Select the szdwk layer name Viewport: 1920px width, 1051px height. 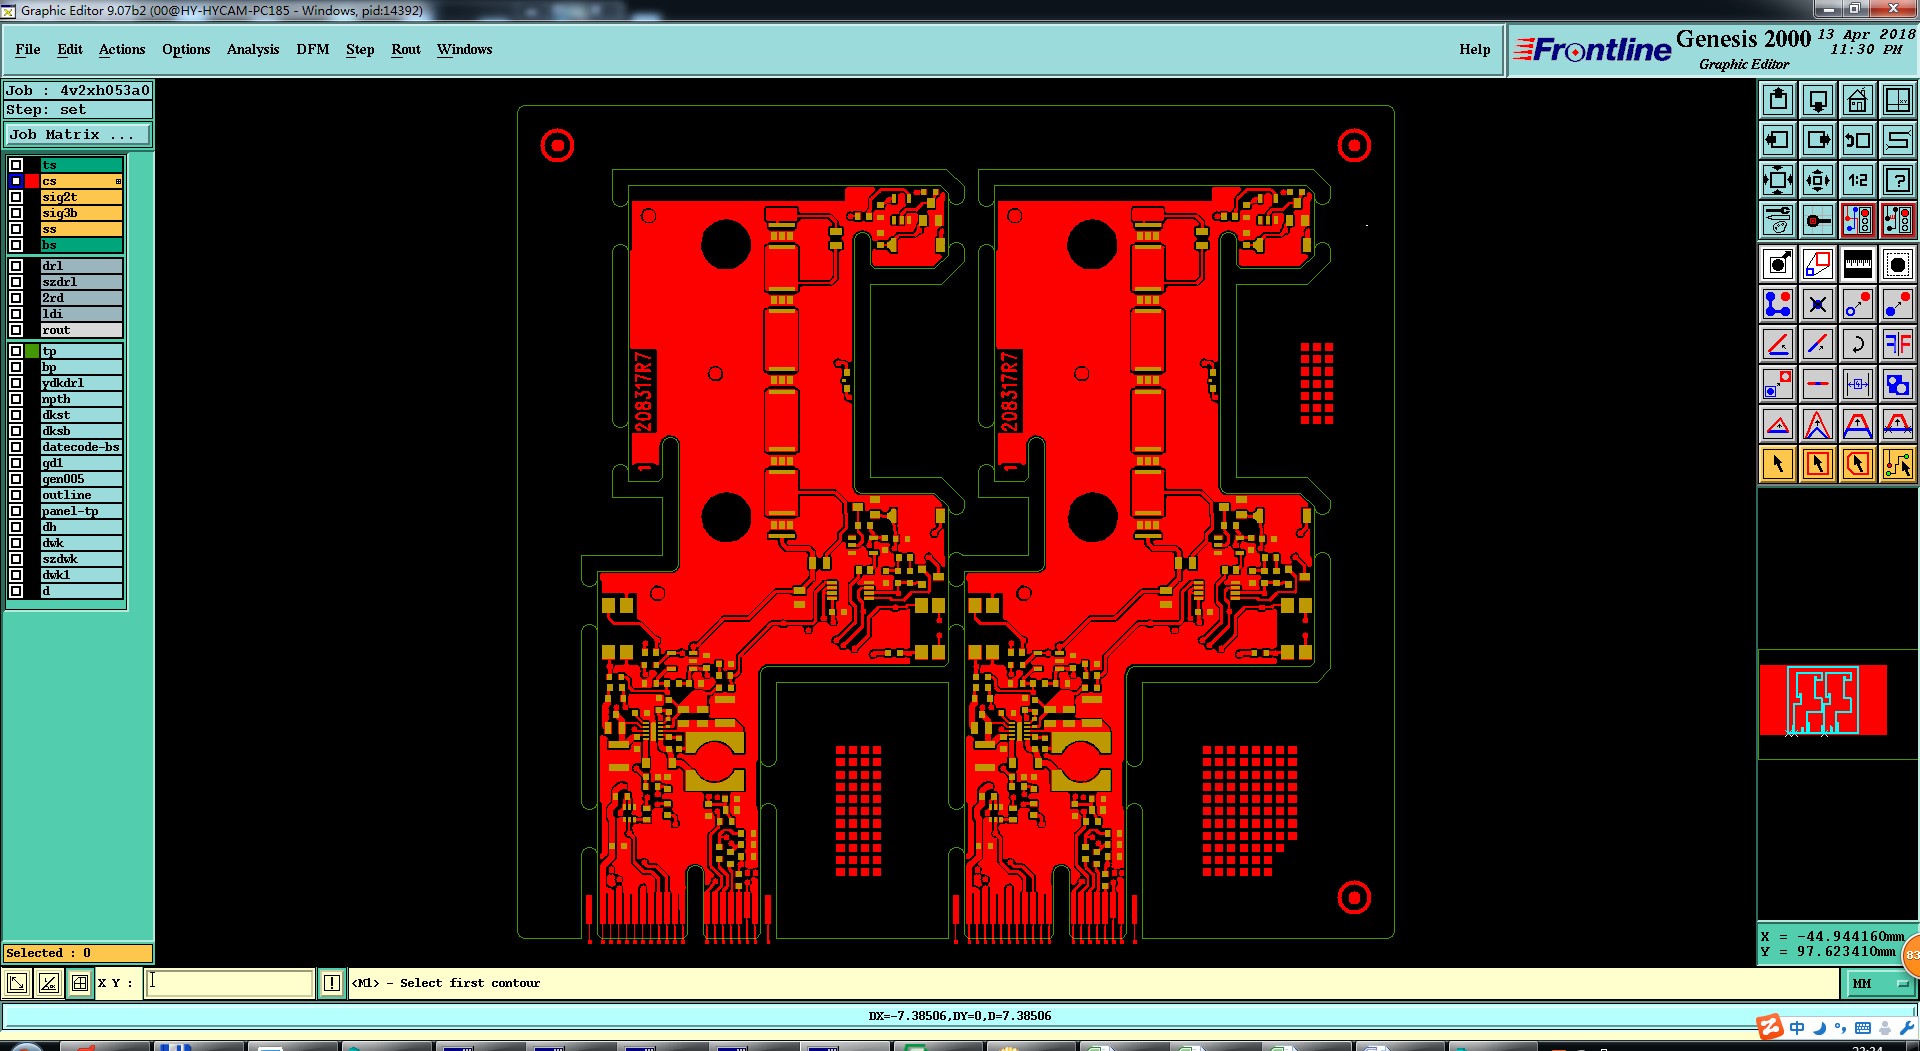[x=81, y=559]
